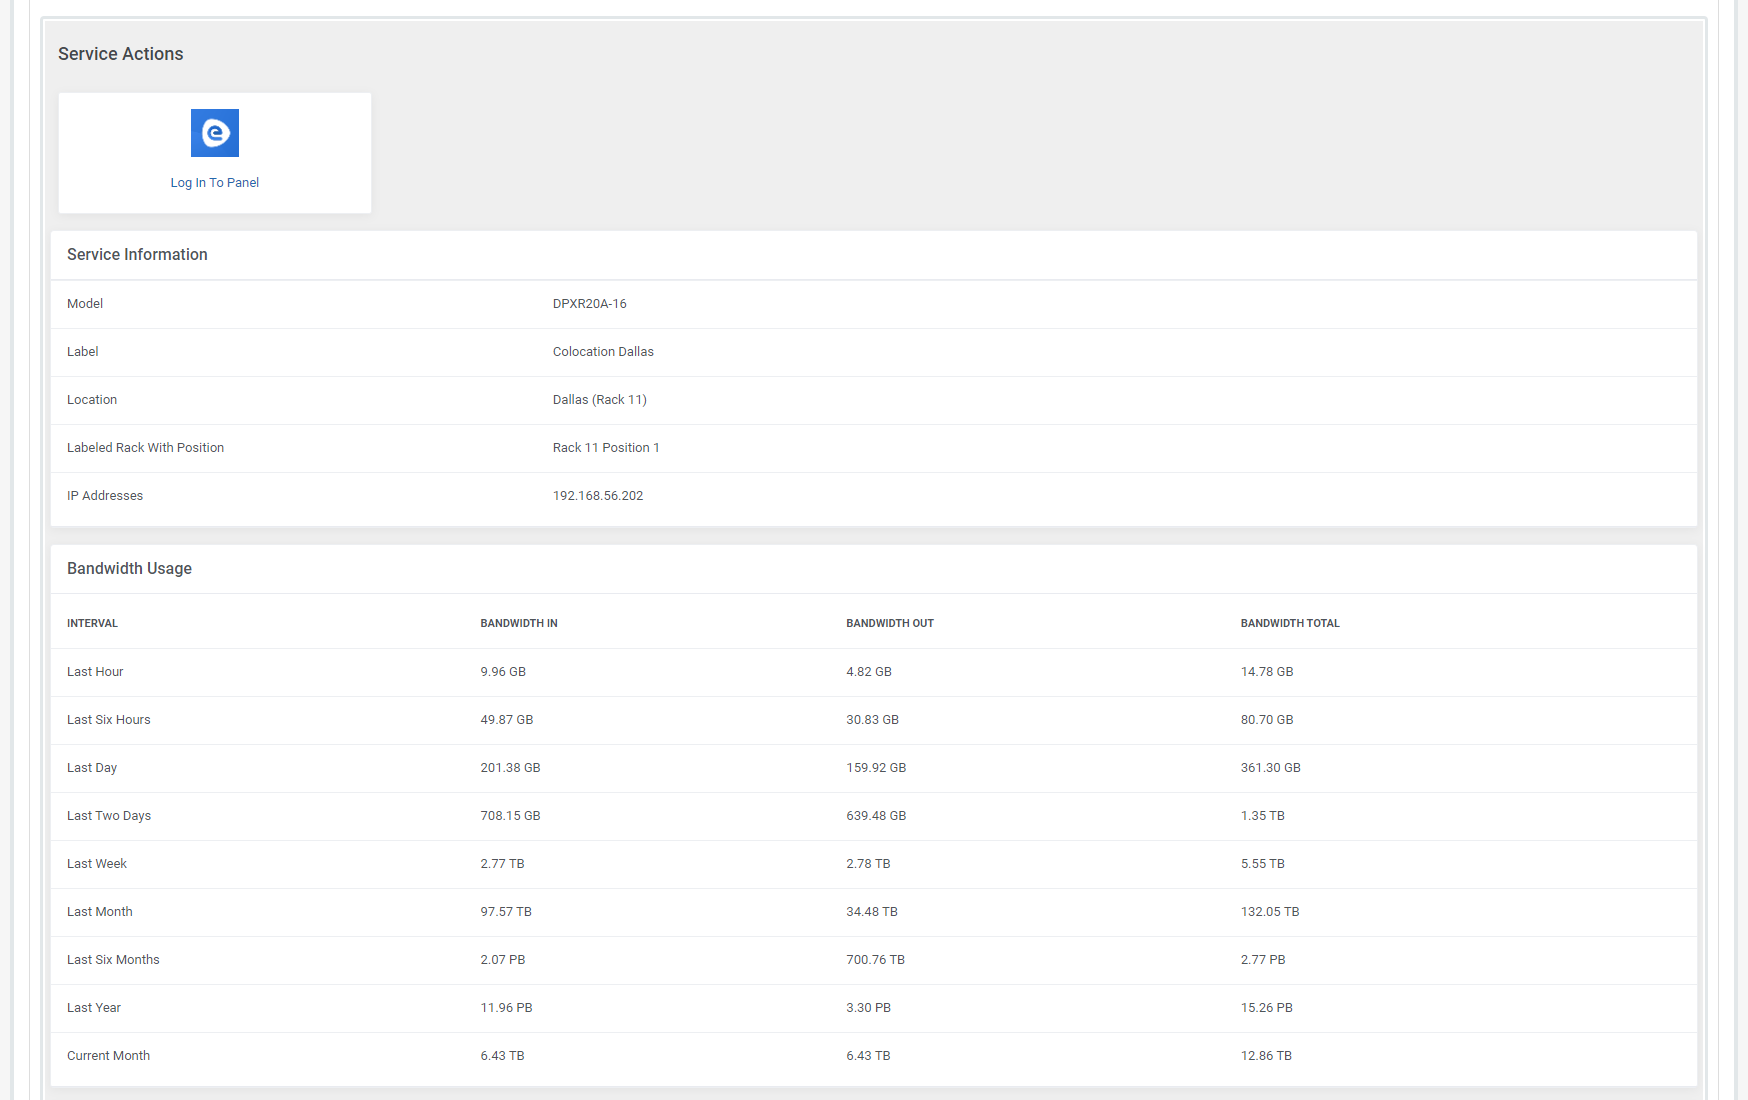1748x1100 pixels.
Task: Click the BANDWIDTH OUT column header
Action: (890, 624)
